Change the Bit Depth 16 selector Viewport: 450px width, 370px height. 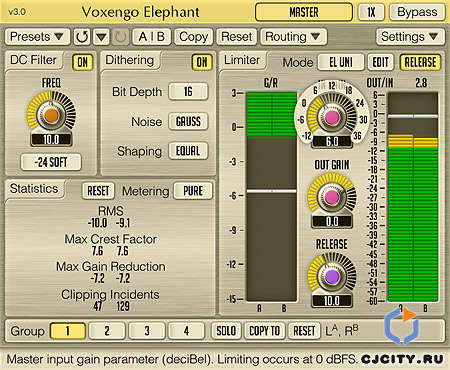[x=188, y=91]
